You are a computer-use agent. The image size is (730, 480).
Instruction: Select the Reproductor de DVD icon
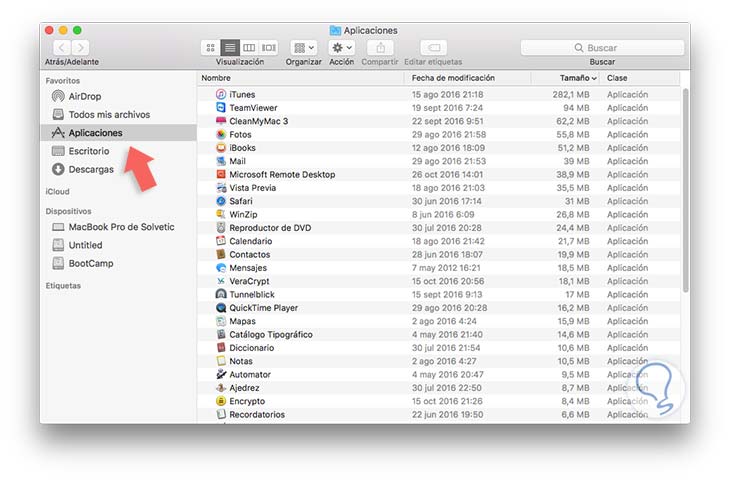coord(221,228)
